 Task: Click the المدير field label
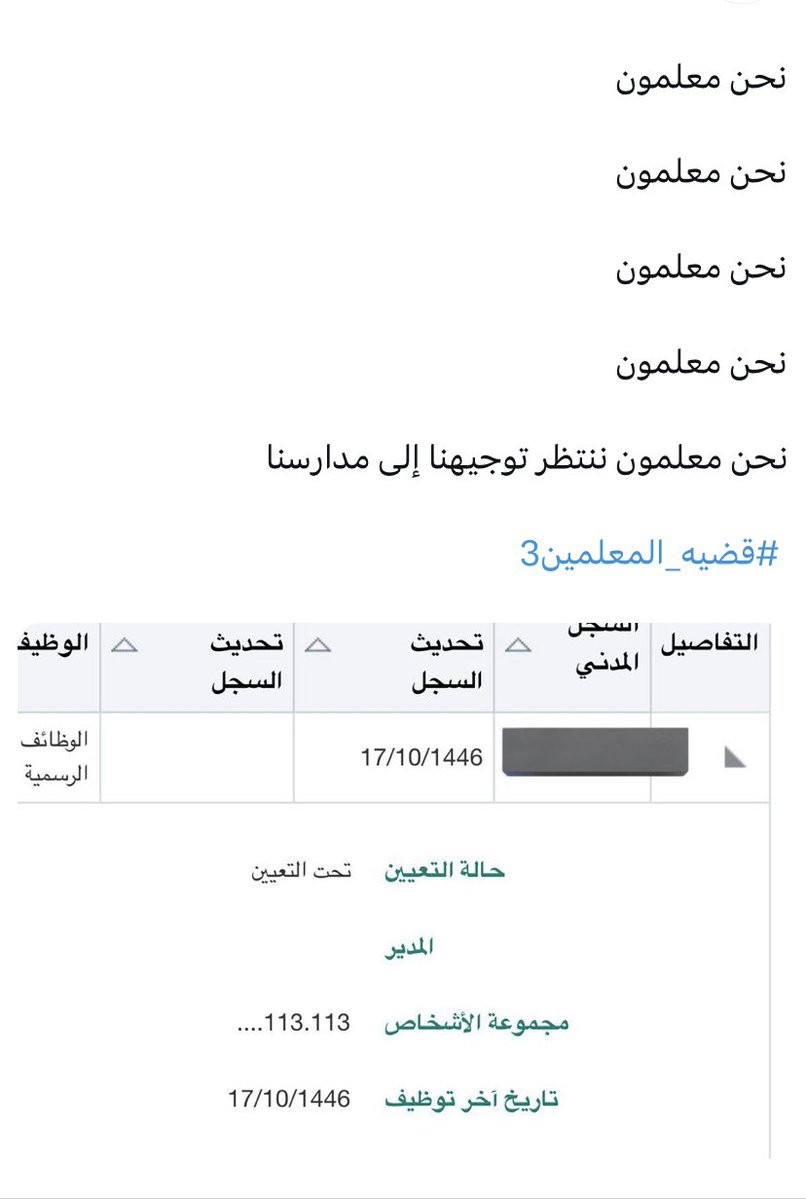coord(408,947)
